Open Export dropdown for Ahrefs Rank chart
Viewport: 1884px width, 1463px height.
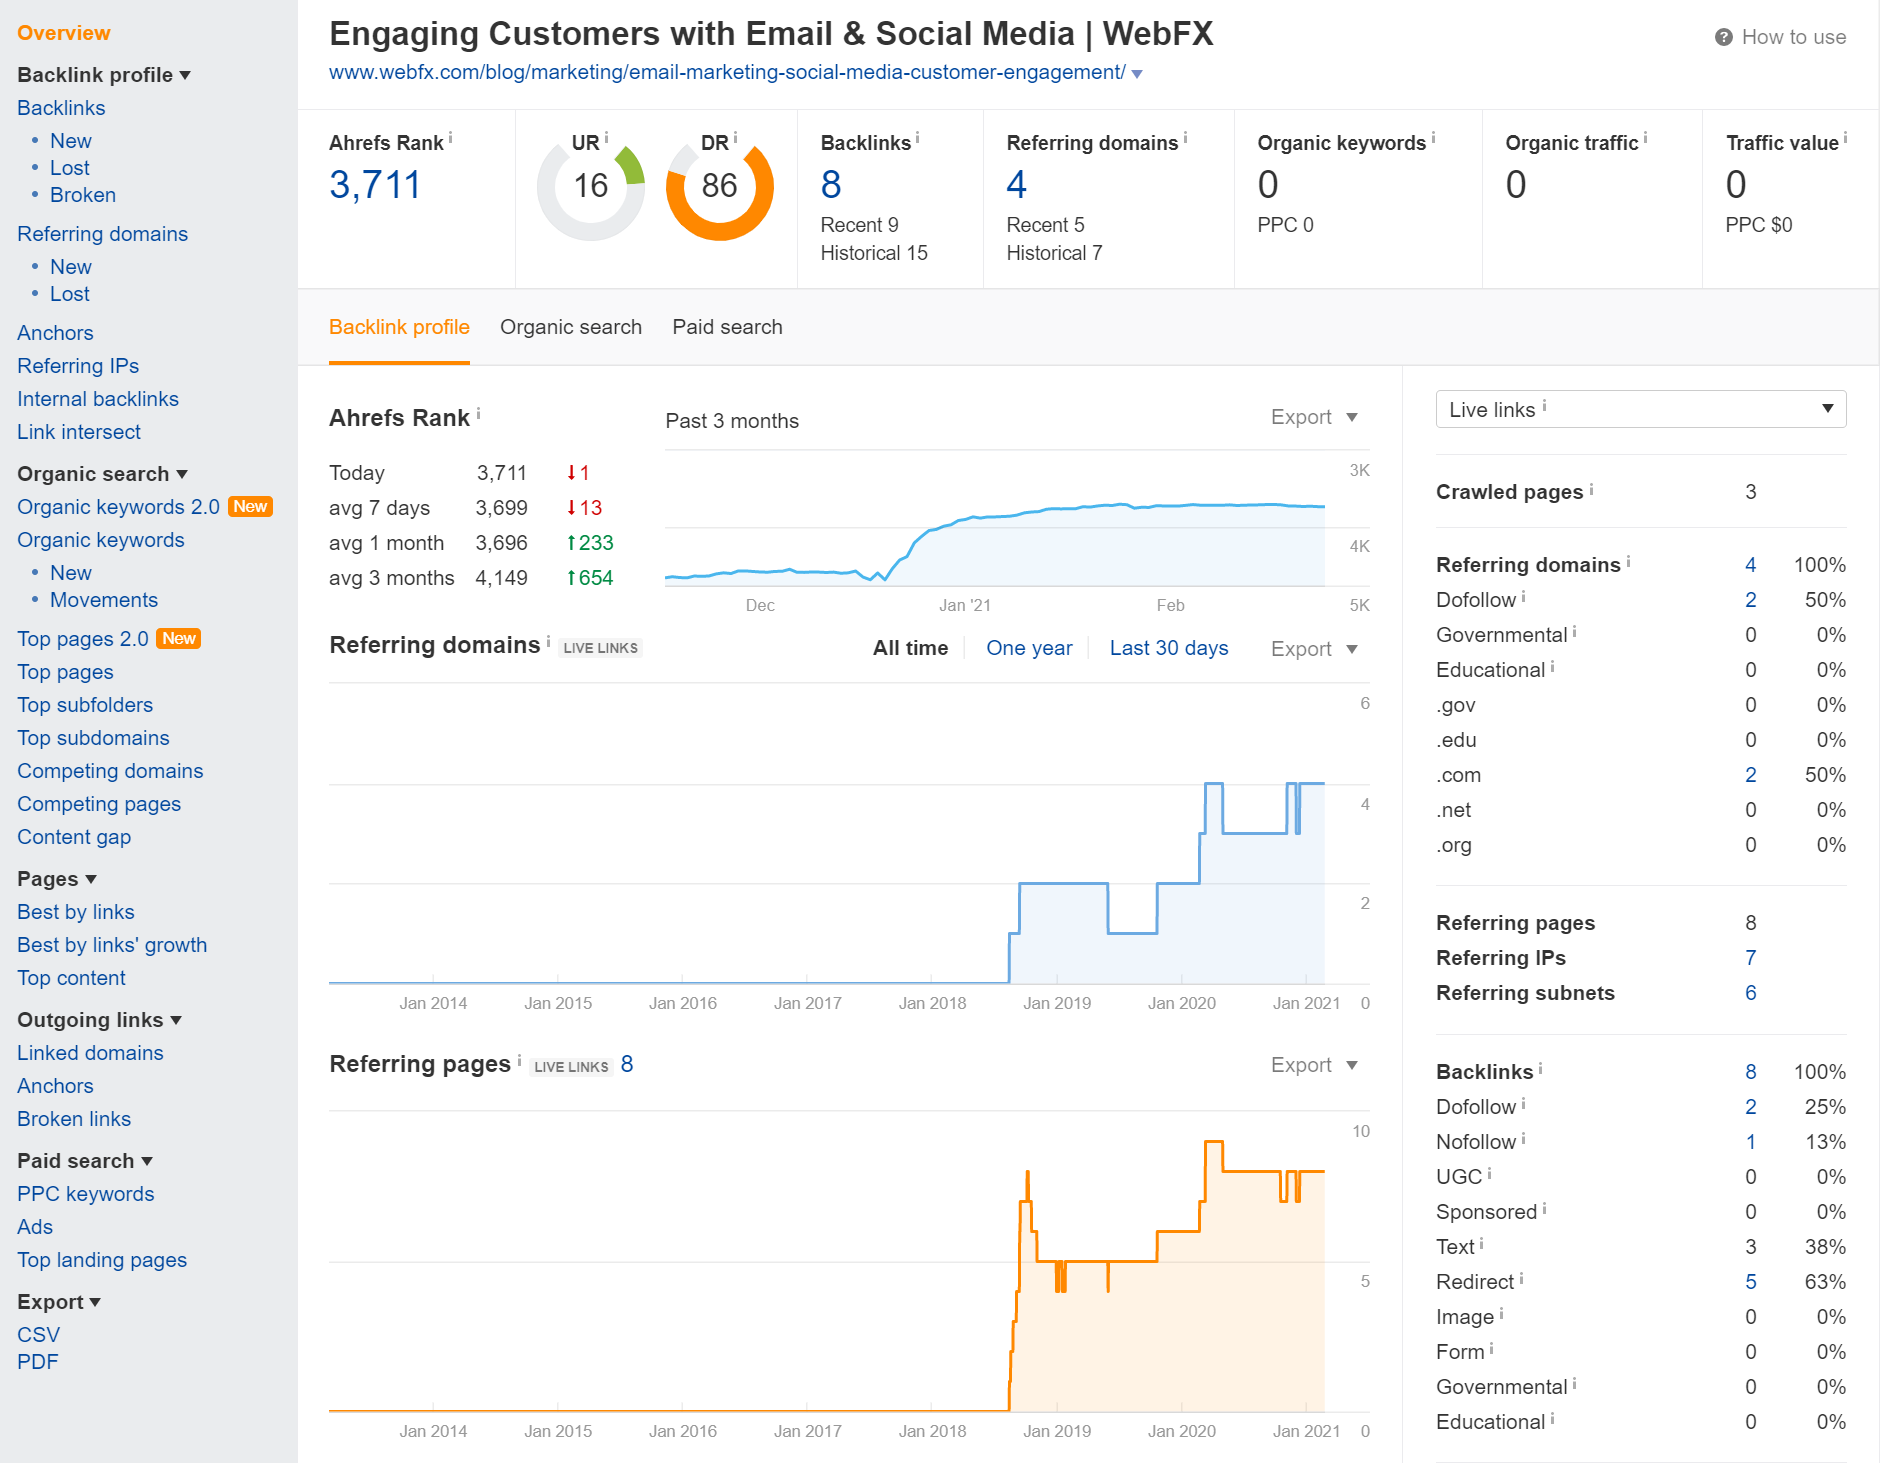point(1314,417)
